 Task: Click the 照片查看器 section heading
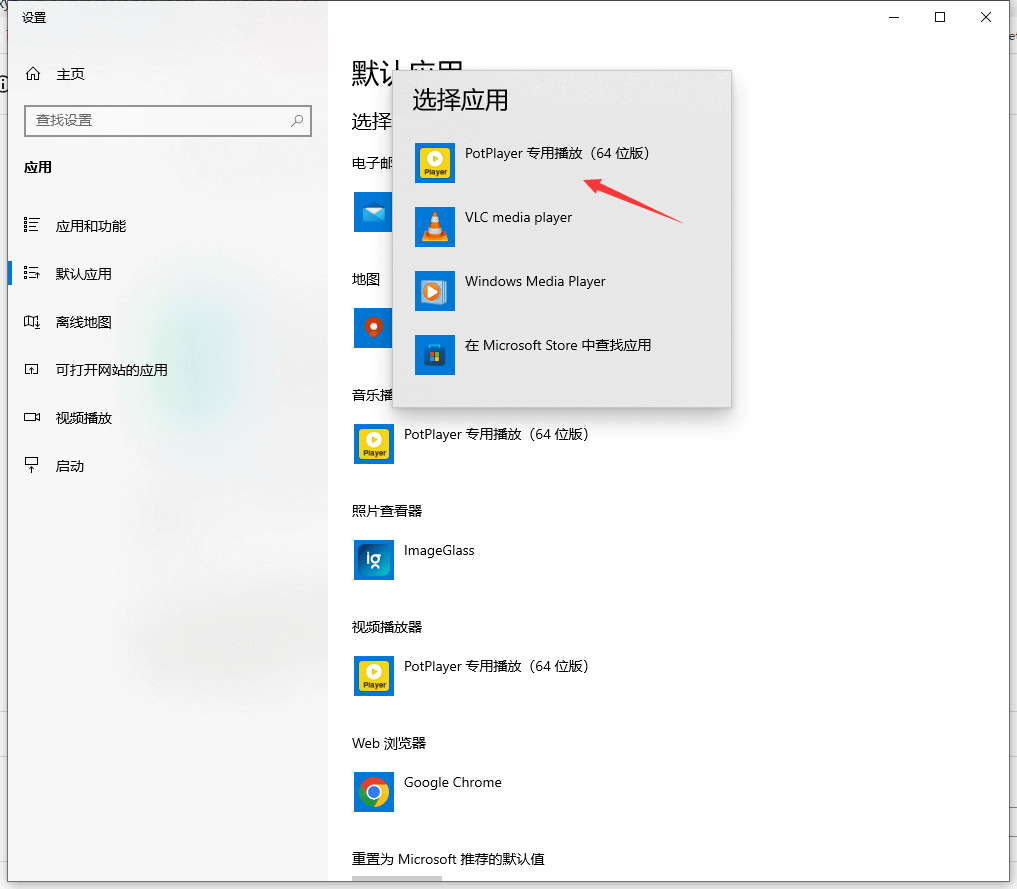387,511
